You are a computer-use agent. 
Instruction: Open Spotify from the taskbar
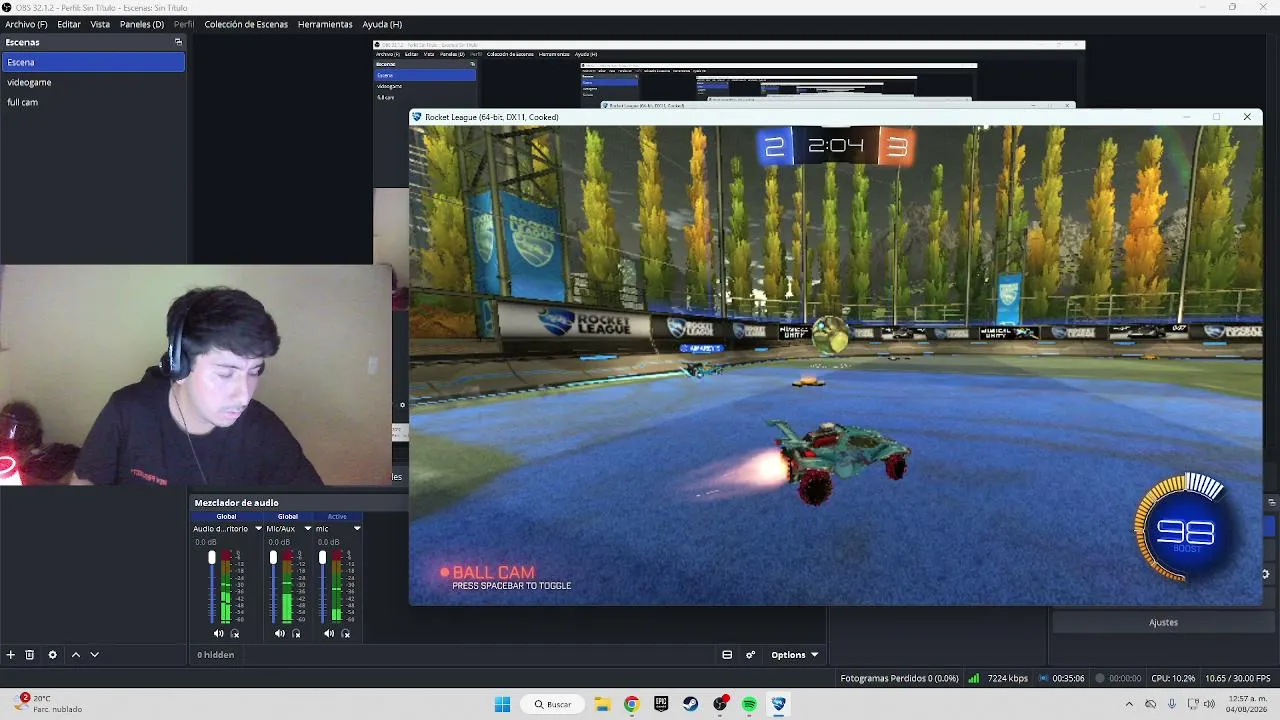click(749, 704)
